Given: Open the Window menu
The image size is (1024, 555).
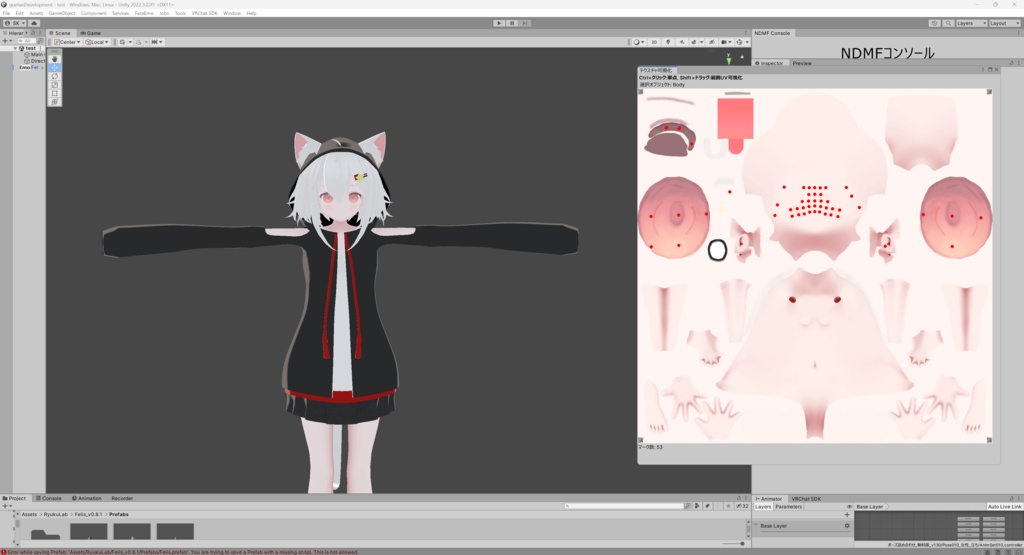Looking at the screenshot, I should click(232, 13).
